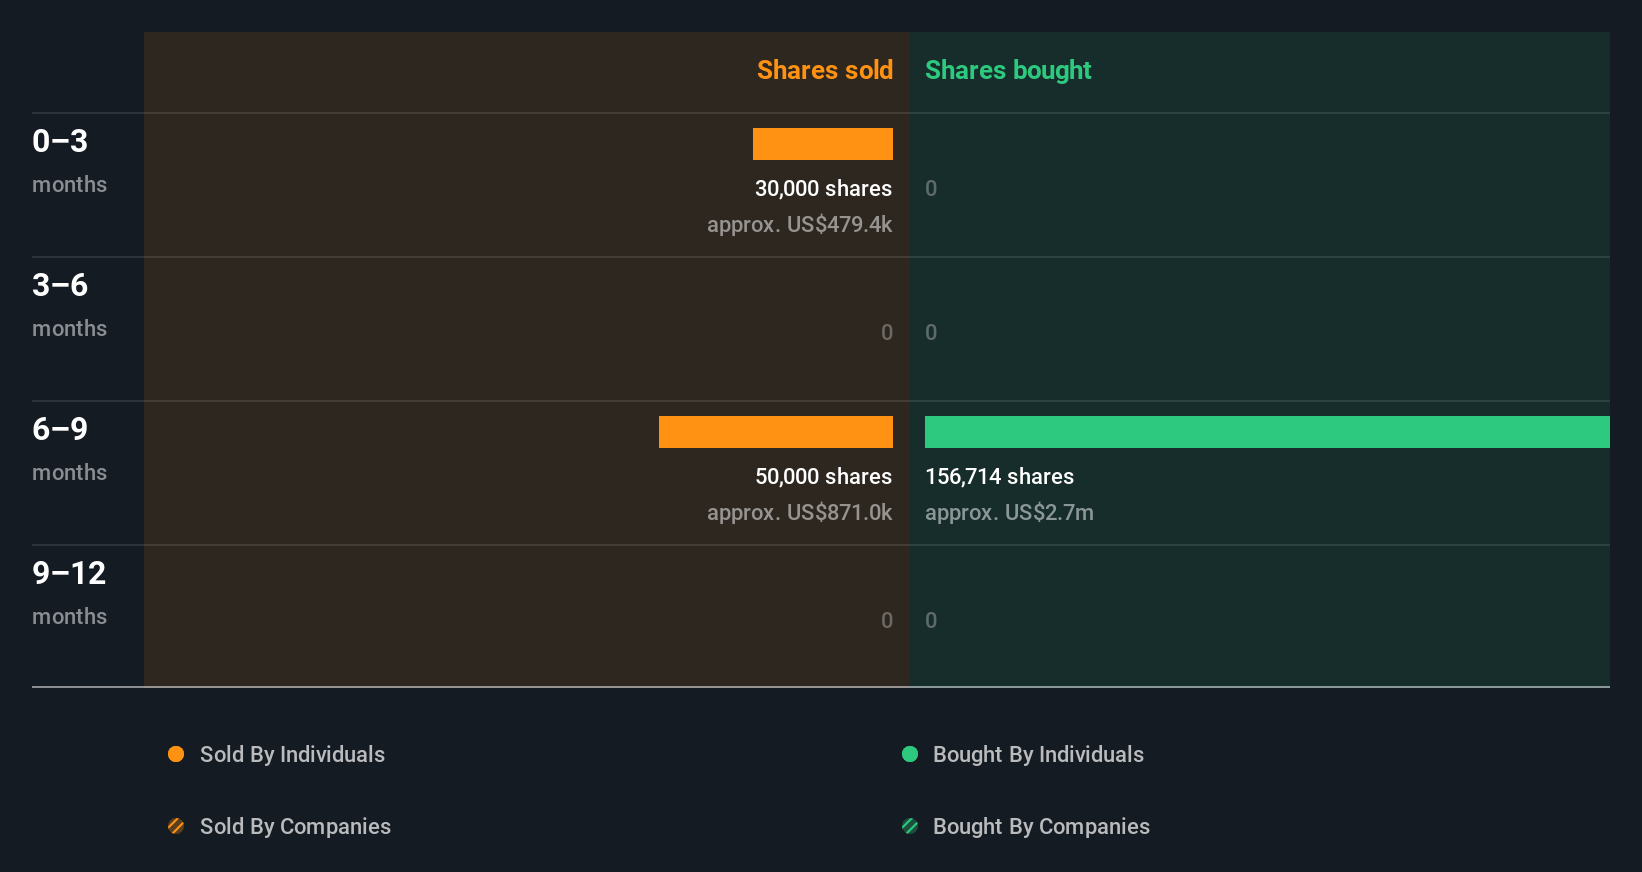Click the green Bought By Individuals legend dot
This screenshot has width=1642, height=872.
[x=910, y=754]
